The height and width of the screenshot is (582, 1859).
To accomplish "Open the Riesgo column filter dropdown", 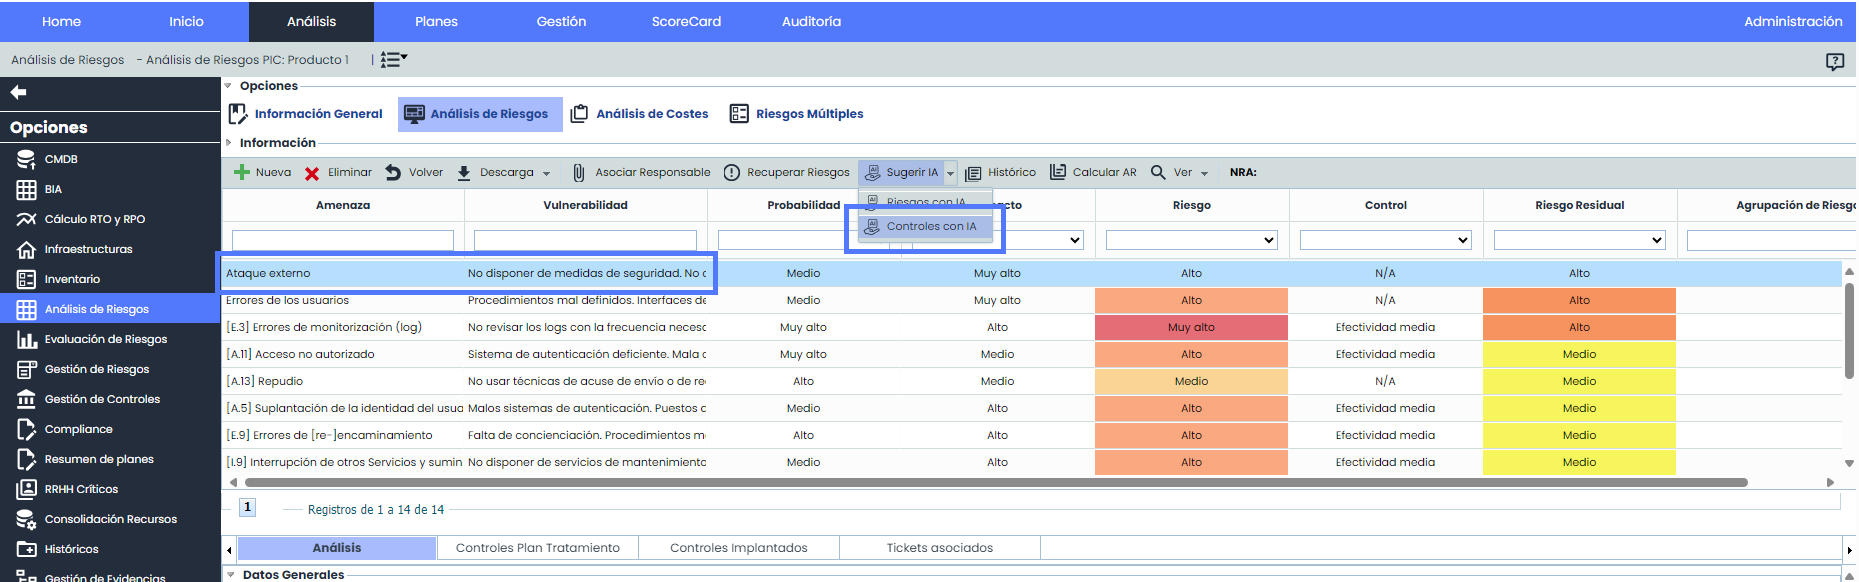I will click(1191, 240).
